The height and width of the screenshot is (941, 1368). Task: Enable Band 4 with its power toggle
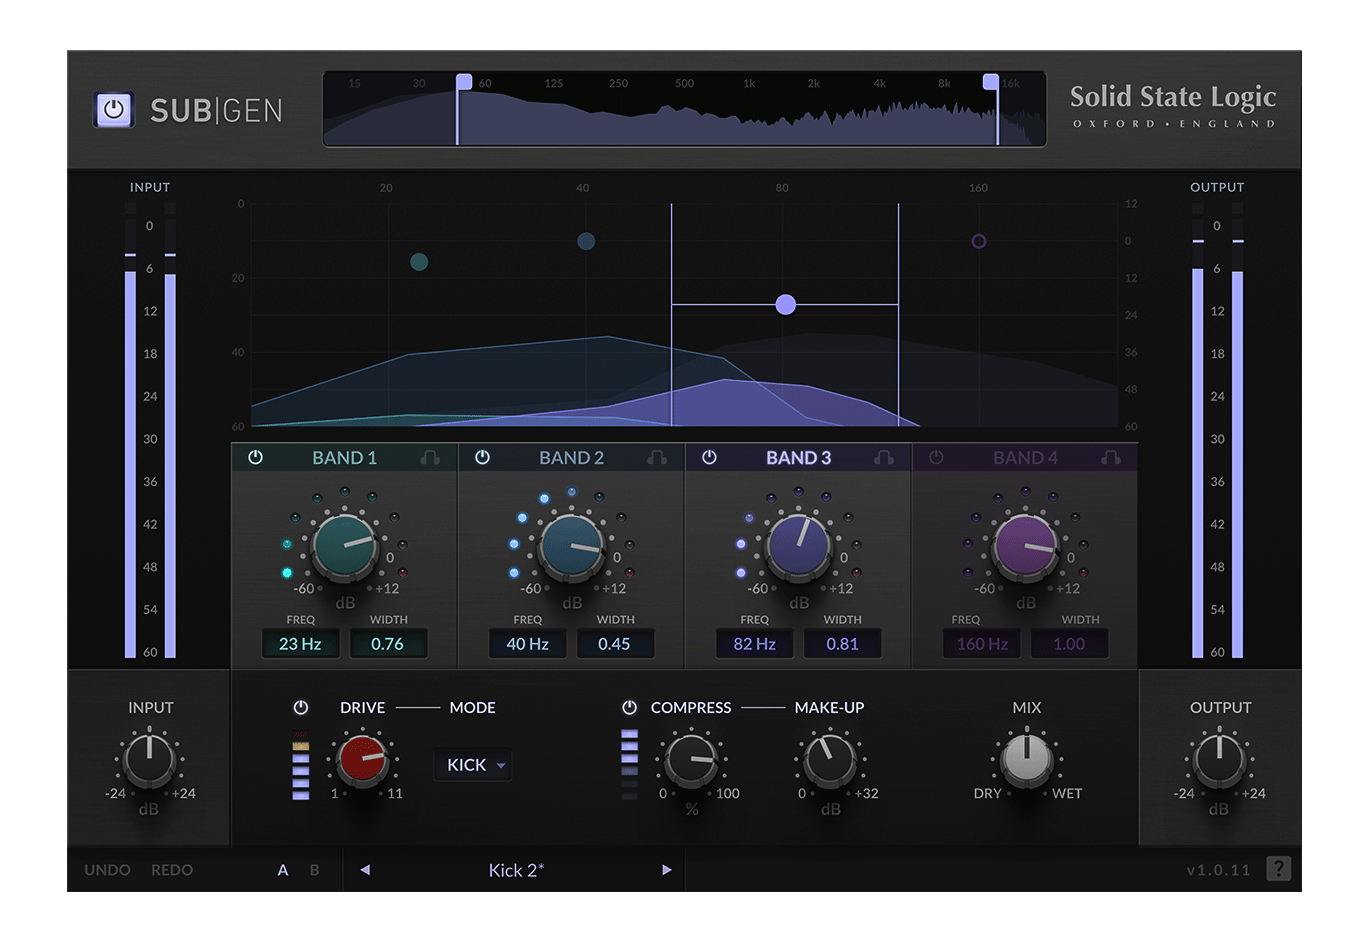click(937, 457)
